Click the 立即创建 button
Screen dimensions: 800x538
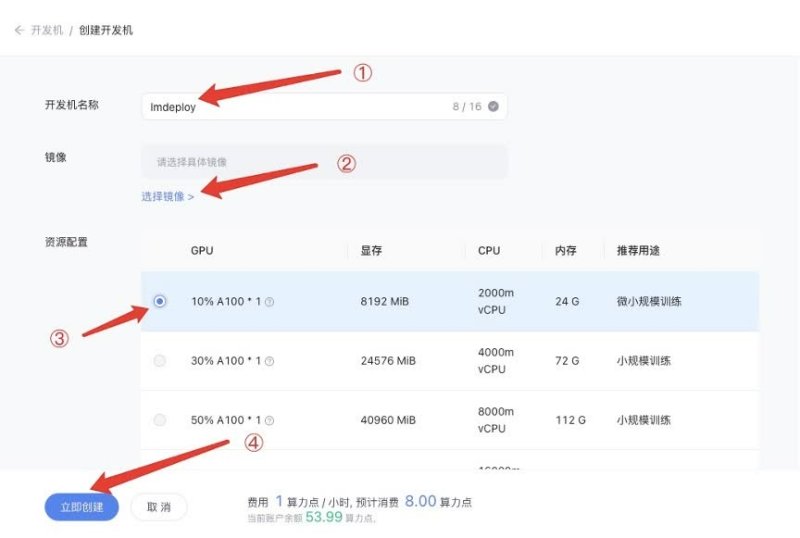click(82, 507)
